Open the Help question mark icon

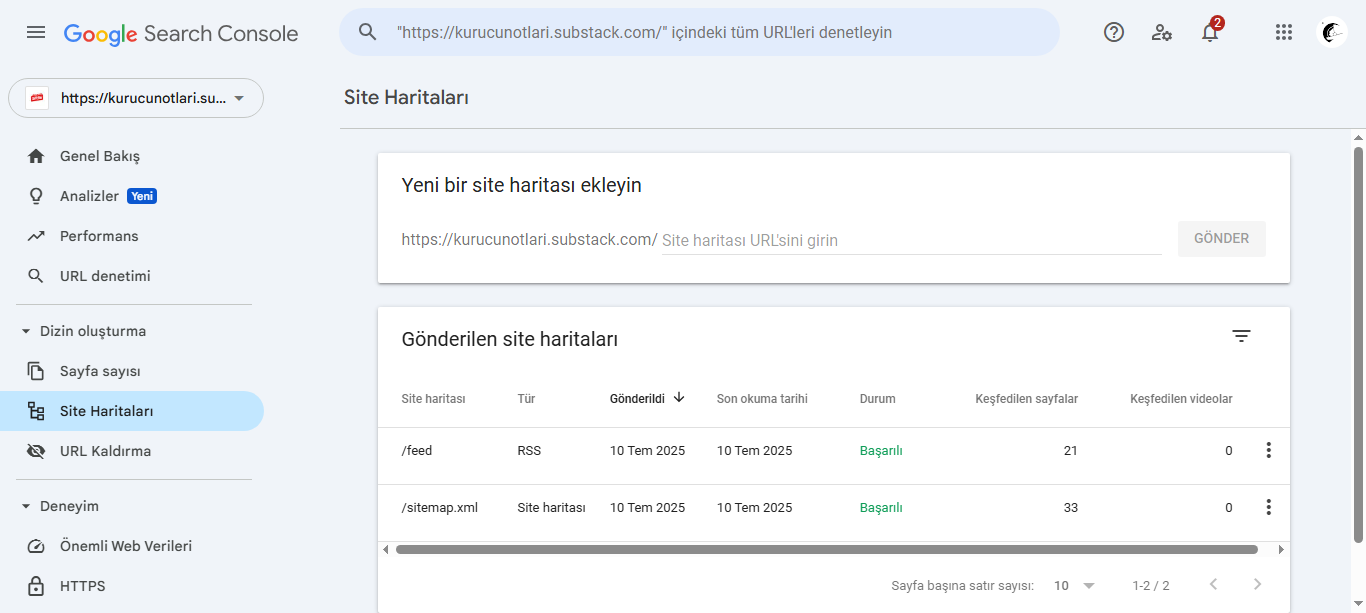click(x=1114, y=32)
